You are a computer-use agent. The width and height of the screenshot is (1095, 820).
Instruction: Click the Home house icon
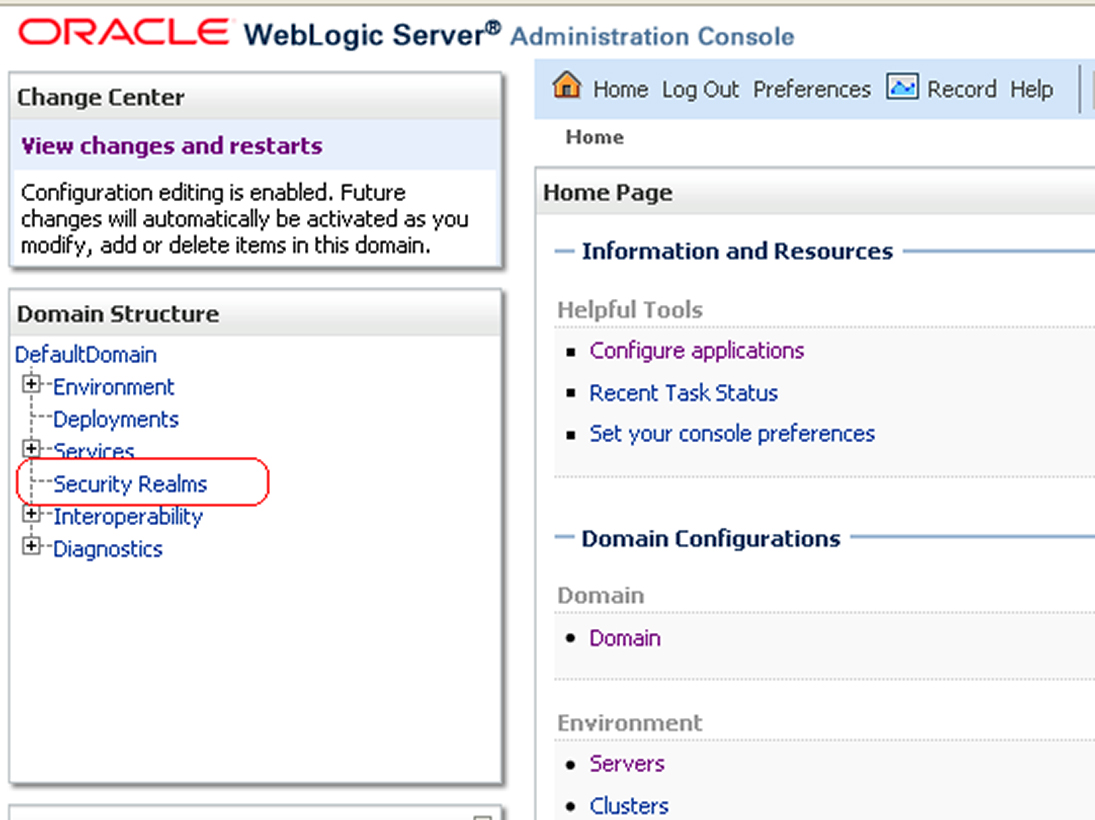pyautogui.click(x=566, y=86)
